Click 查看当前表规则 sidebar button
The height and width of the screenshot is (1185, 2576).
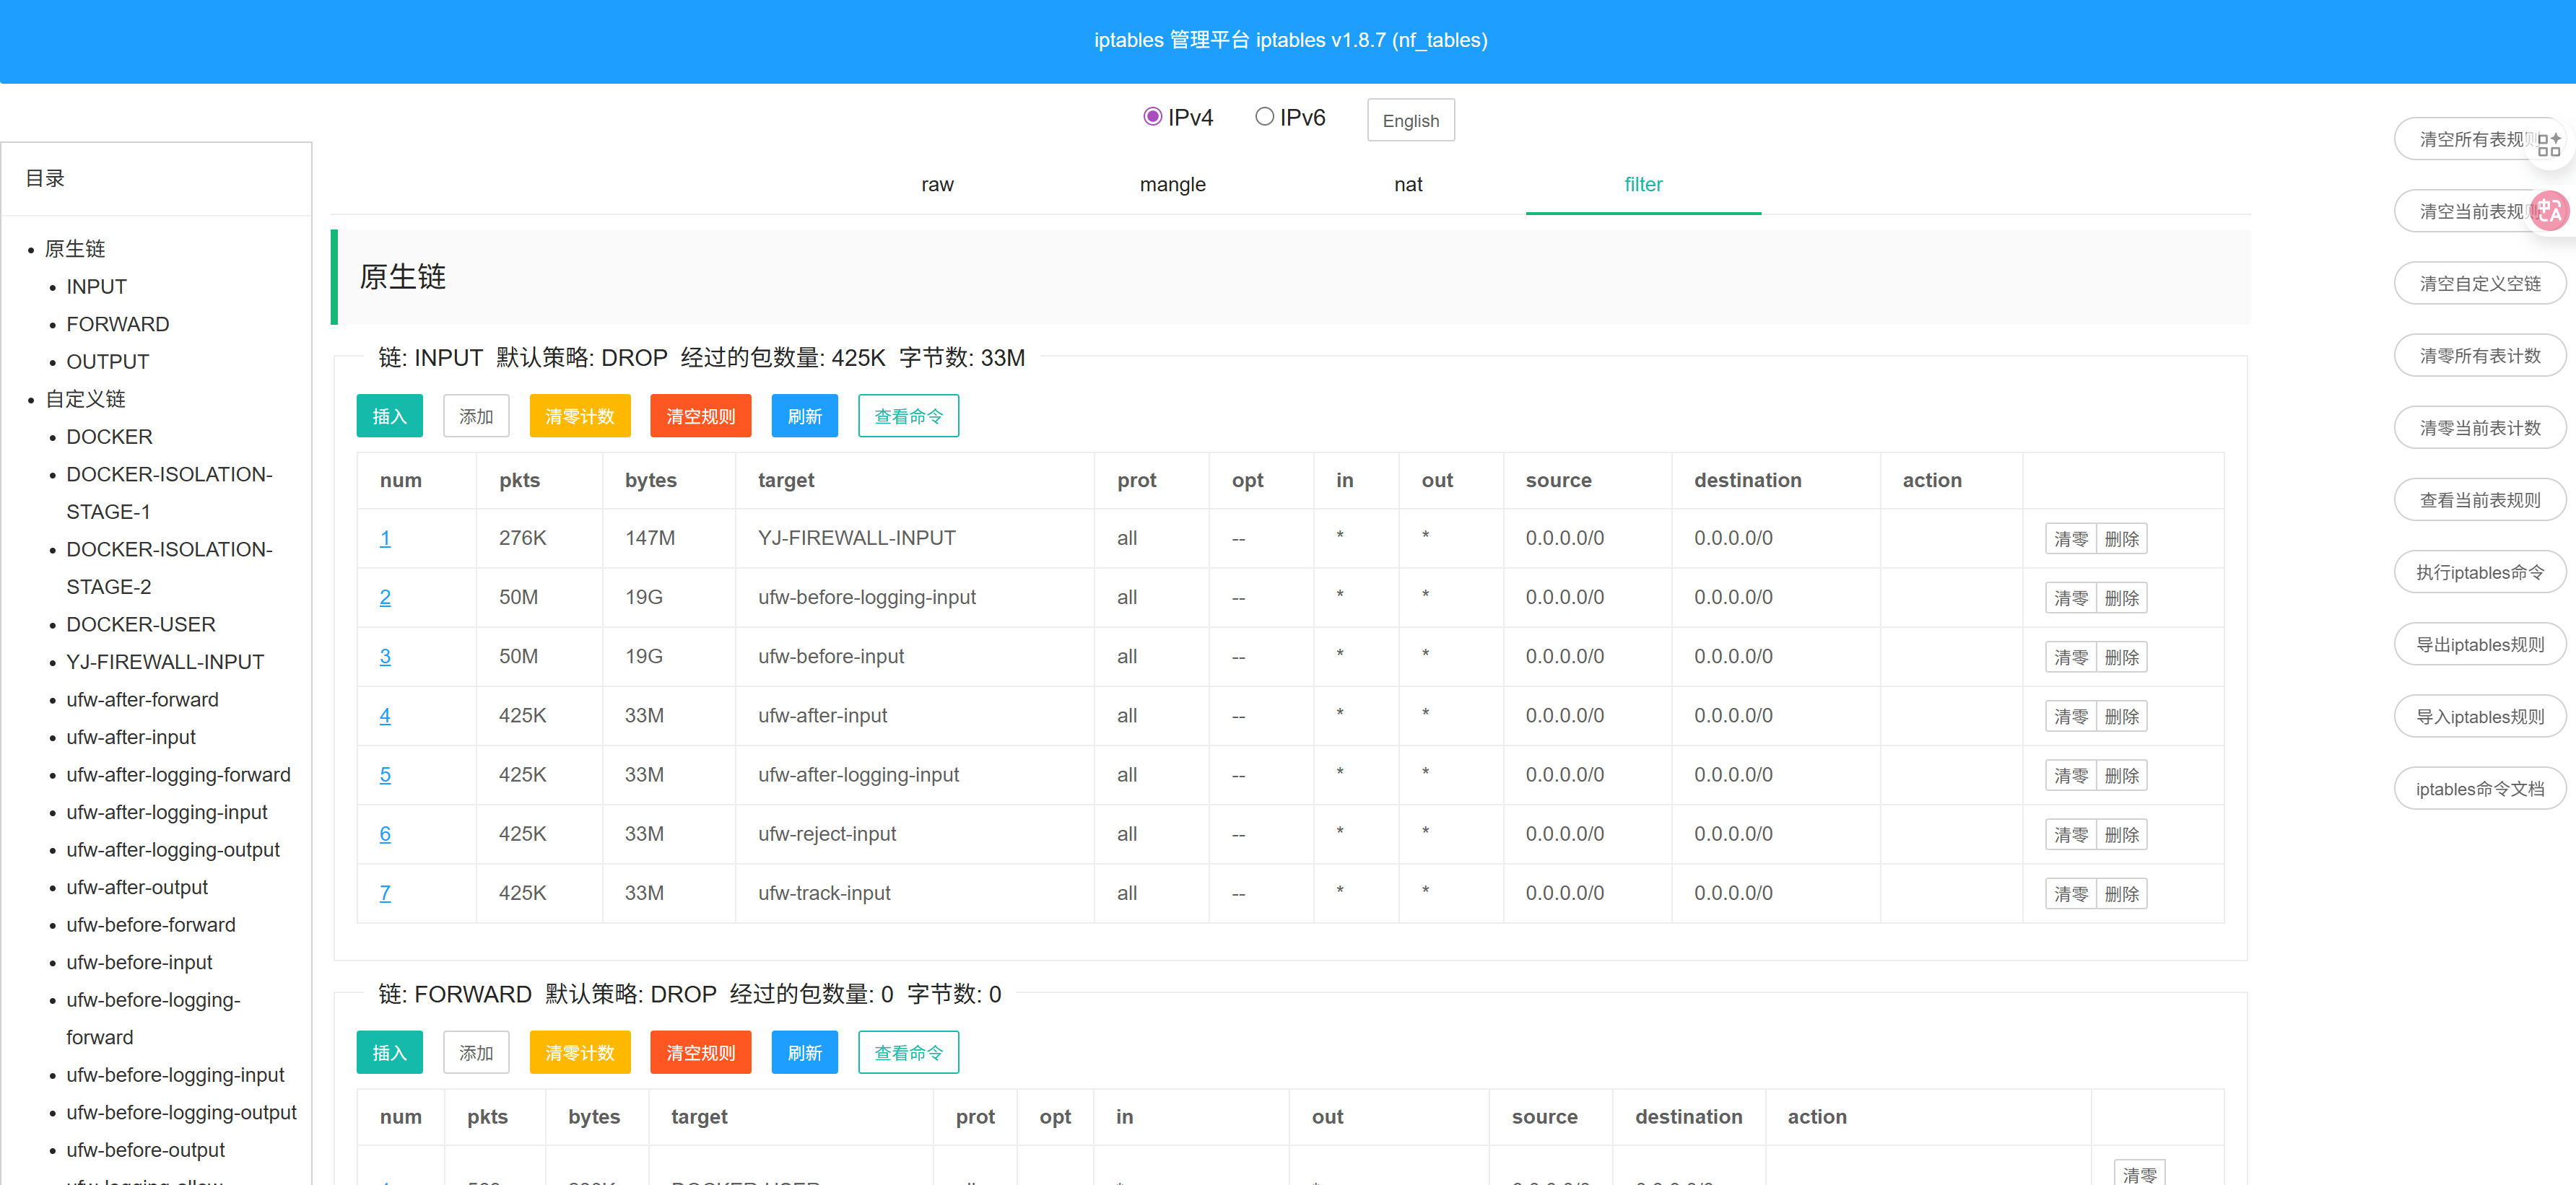[x=2479, y=499]
